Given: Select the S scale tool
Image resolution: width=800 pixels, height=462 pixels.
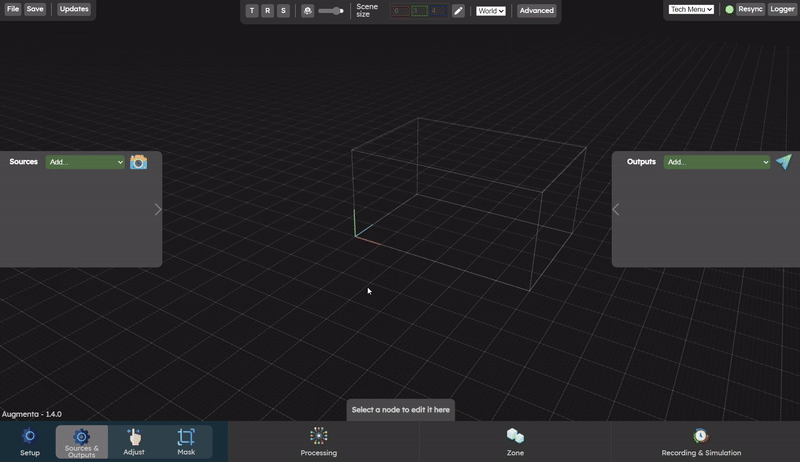Looking at the screenshot, I should (x=283, y=11).
